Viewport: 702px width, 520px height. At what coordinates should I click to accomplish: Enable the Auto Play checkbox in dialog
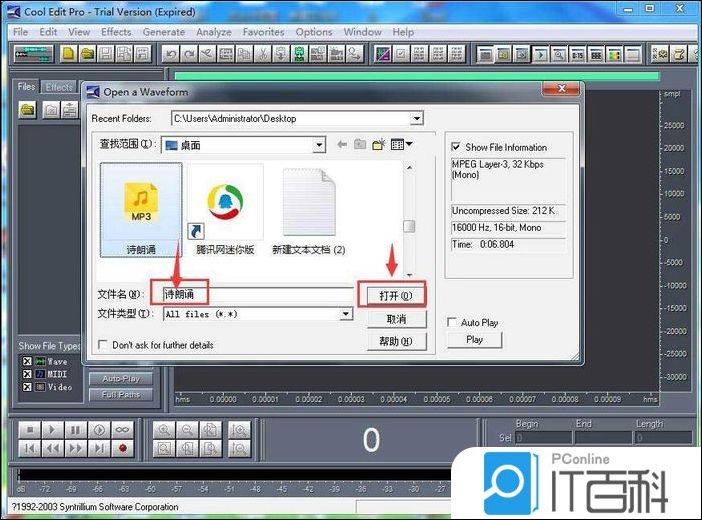[x=452, y=322]
